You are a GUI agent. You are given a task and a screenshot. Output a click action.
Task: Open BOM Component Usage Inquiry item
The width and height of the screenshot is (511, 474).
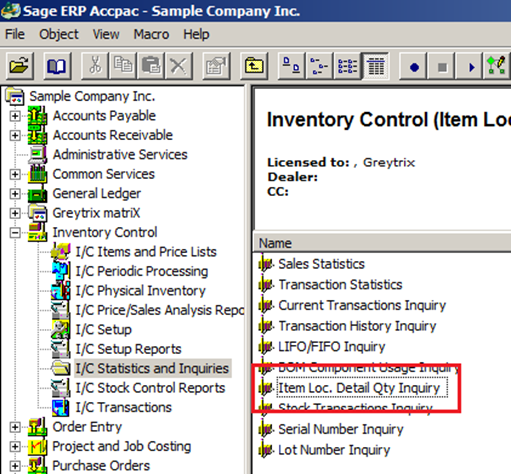pyautogui.click(x=369, y=367)
